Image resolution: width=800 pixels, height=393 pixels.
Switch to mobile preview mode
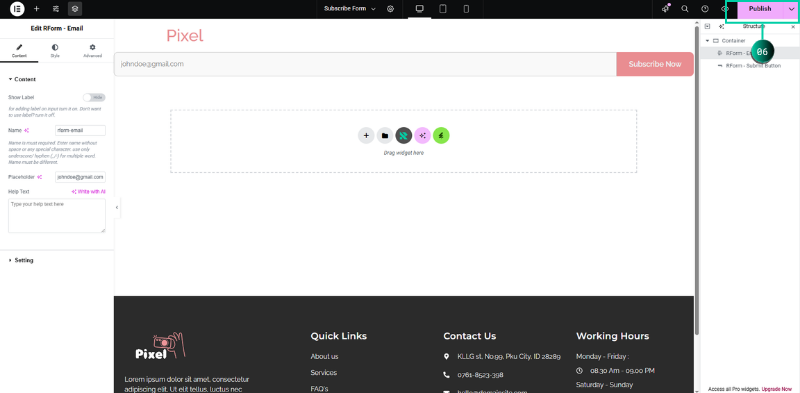pyautogui.click(x=466, y=9)
